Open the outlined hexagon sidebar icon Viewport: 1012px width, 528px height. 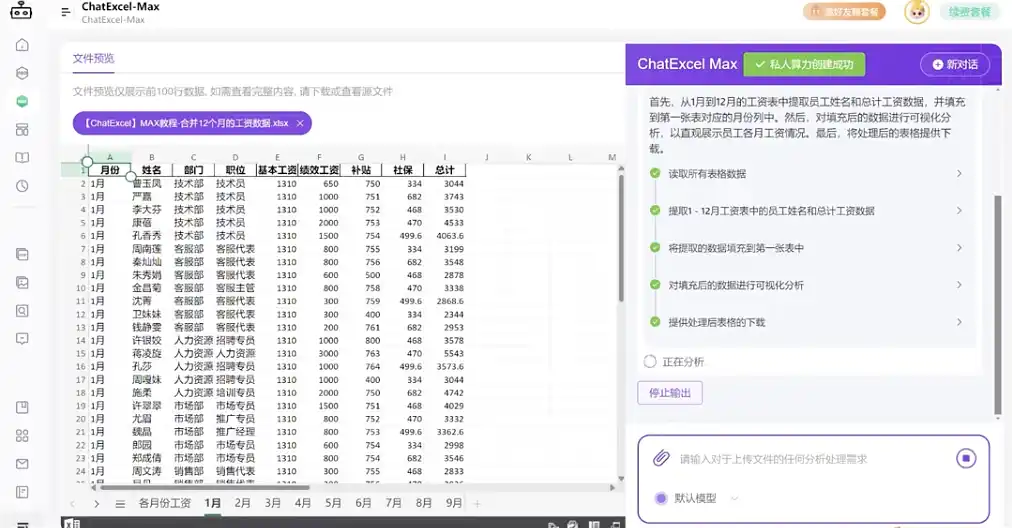(22, 73)
